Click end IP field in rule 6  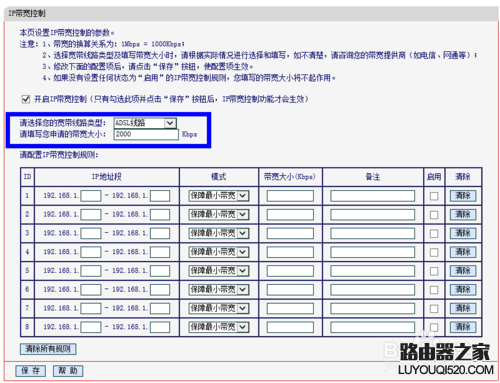click(x=160, y=289)
